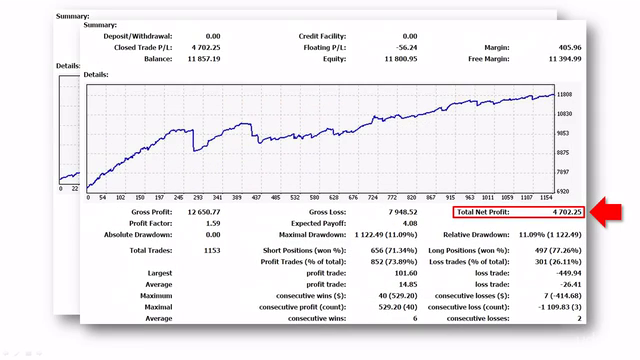The image size is (640, 360).
Task: Select the Total Net Profit value 4 702.25
Action: tap(567, 212)
